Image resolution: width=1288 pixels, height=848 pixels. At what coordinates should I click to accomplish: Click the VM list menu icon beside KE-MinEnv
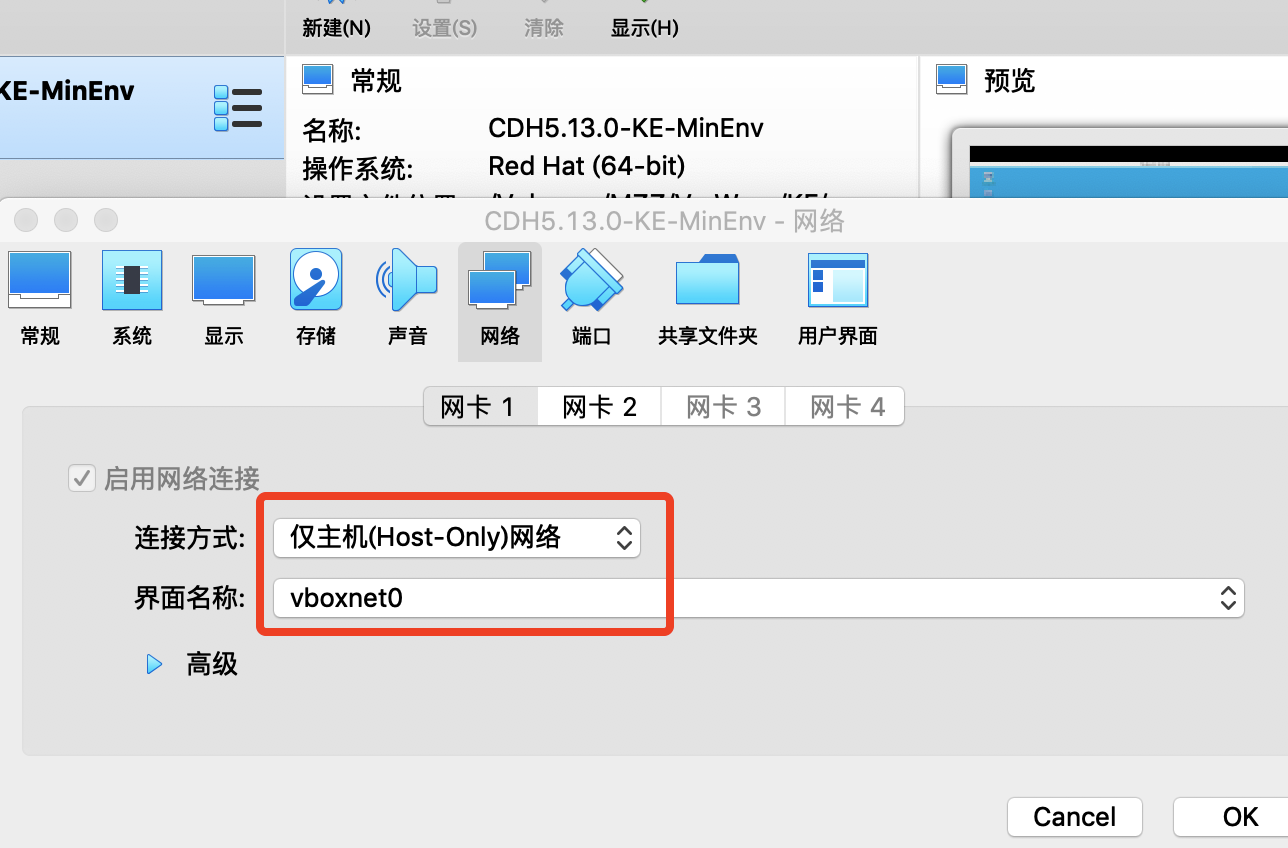238,108
